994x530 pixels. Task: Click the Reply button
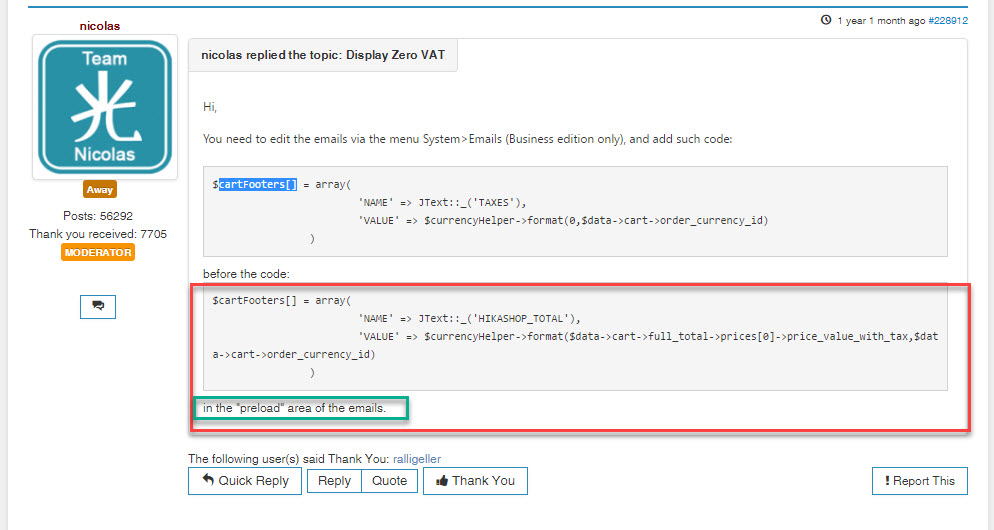[x=334, y=481]
